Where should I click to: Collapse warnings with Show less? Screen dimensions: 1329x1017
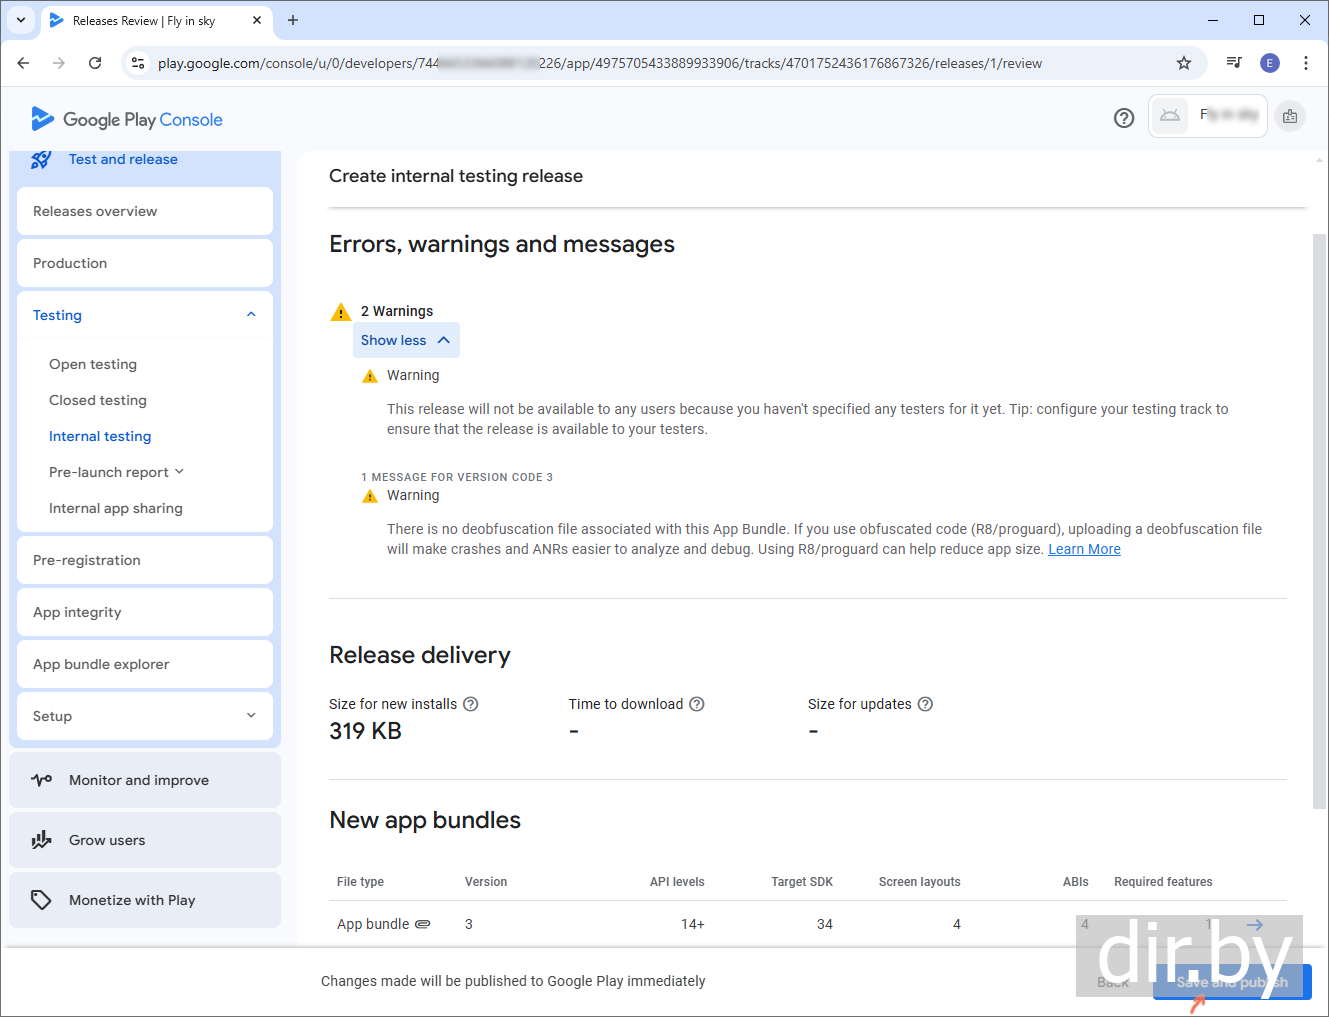(x=405, y=340)
